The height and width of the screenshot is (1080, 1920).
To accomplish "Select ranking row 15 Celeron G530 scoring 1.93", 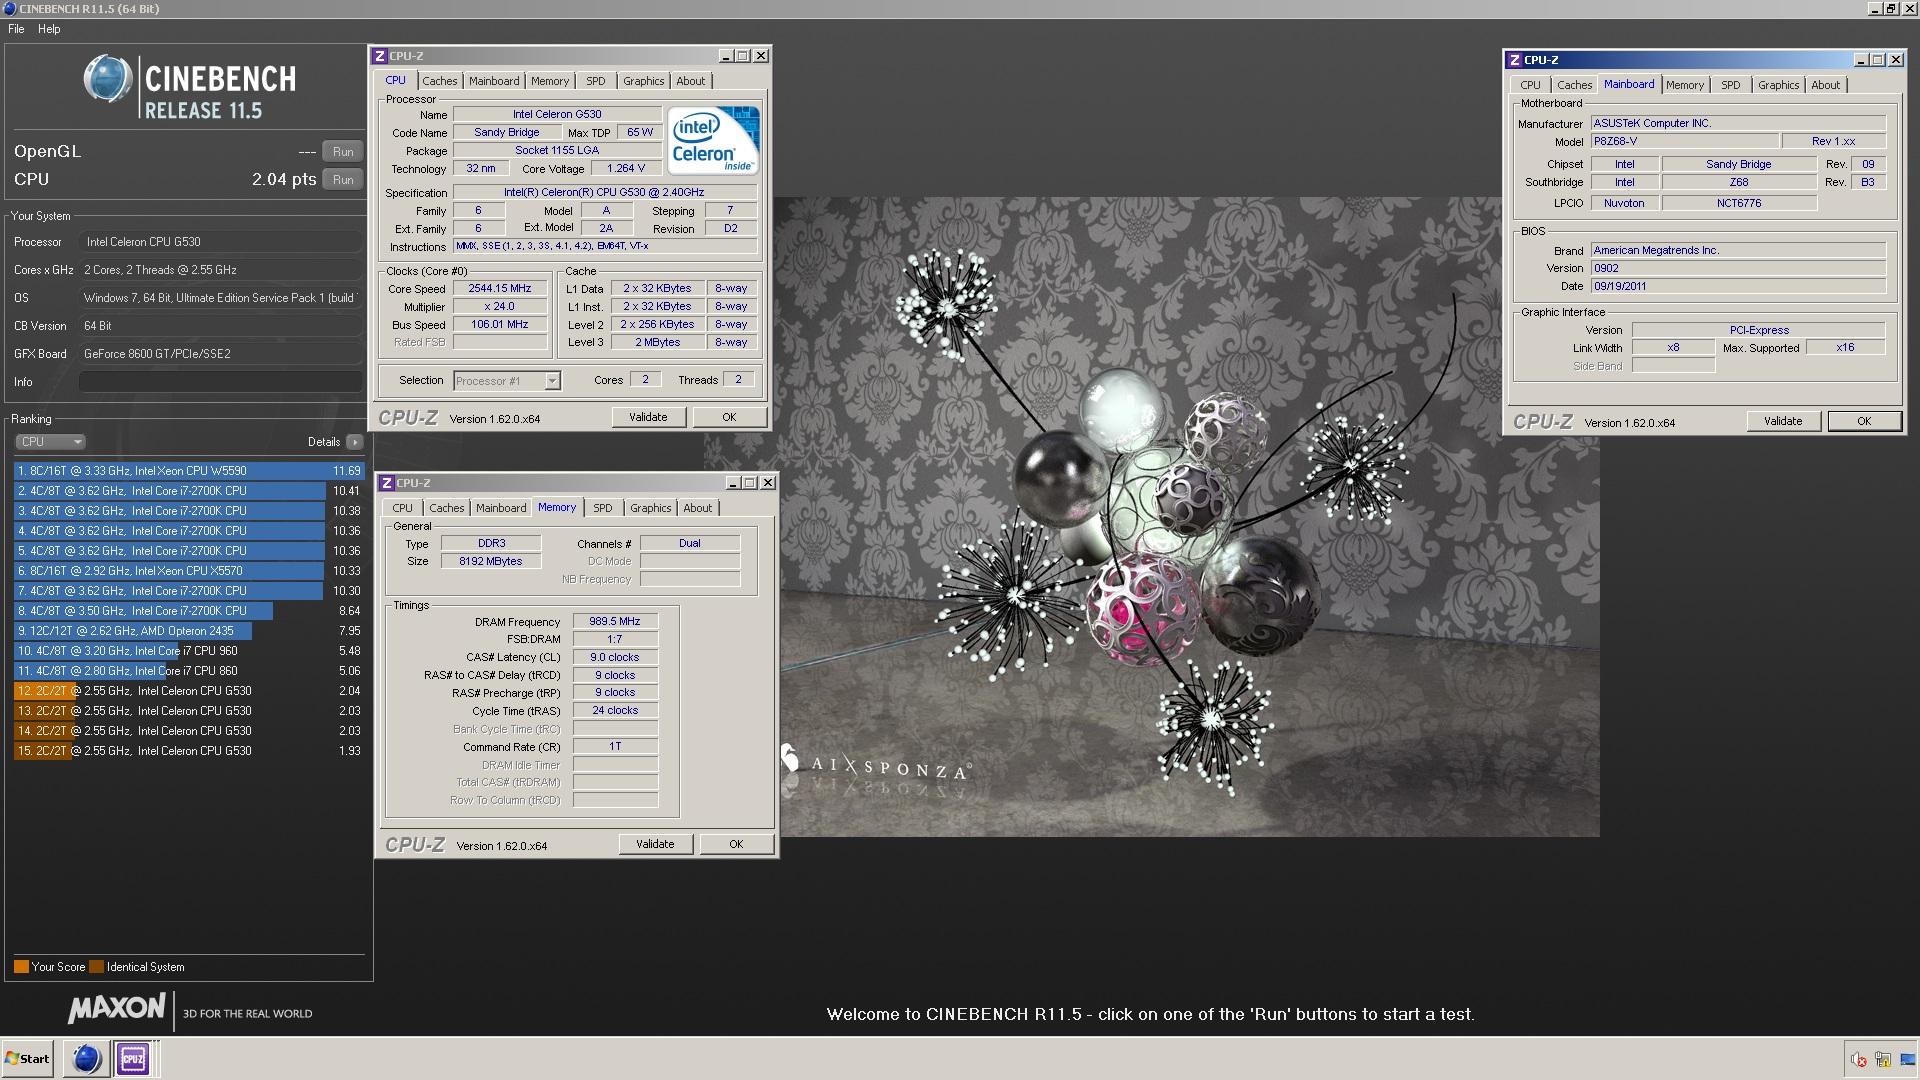I will (x=189, y=751).
